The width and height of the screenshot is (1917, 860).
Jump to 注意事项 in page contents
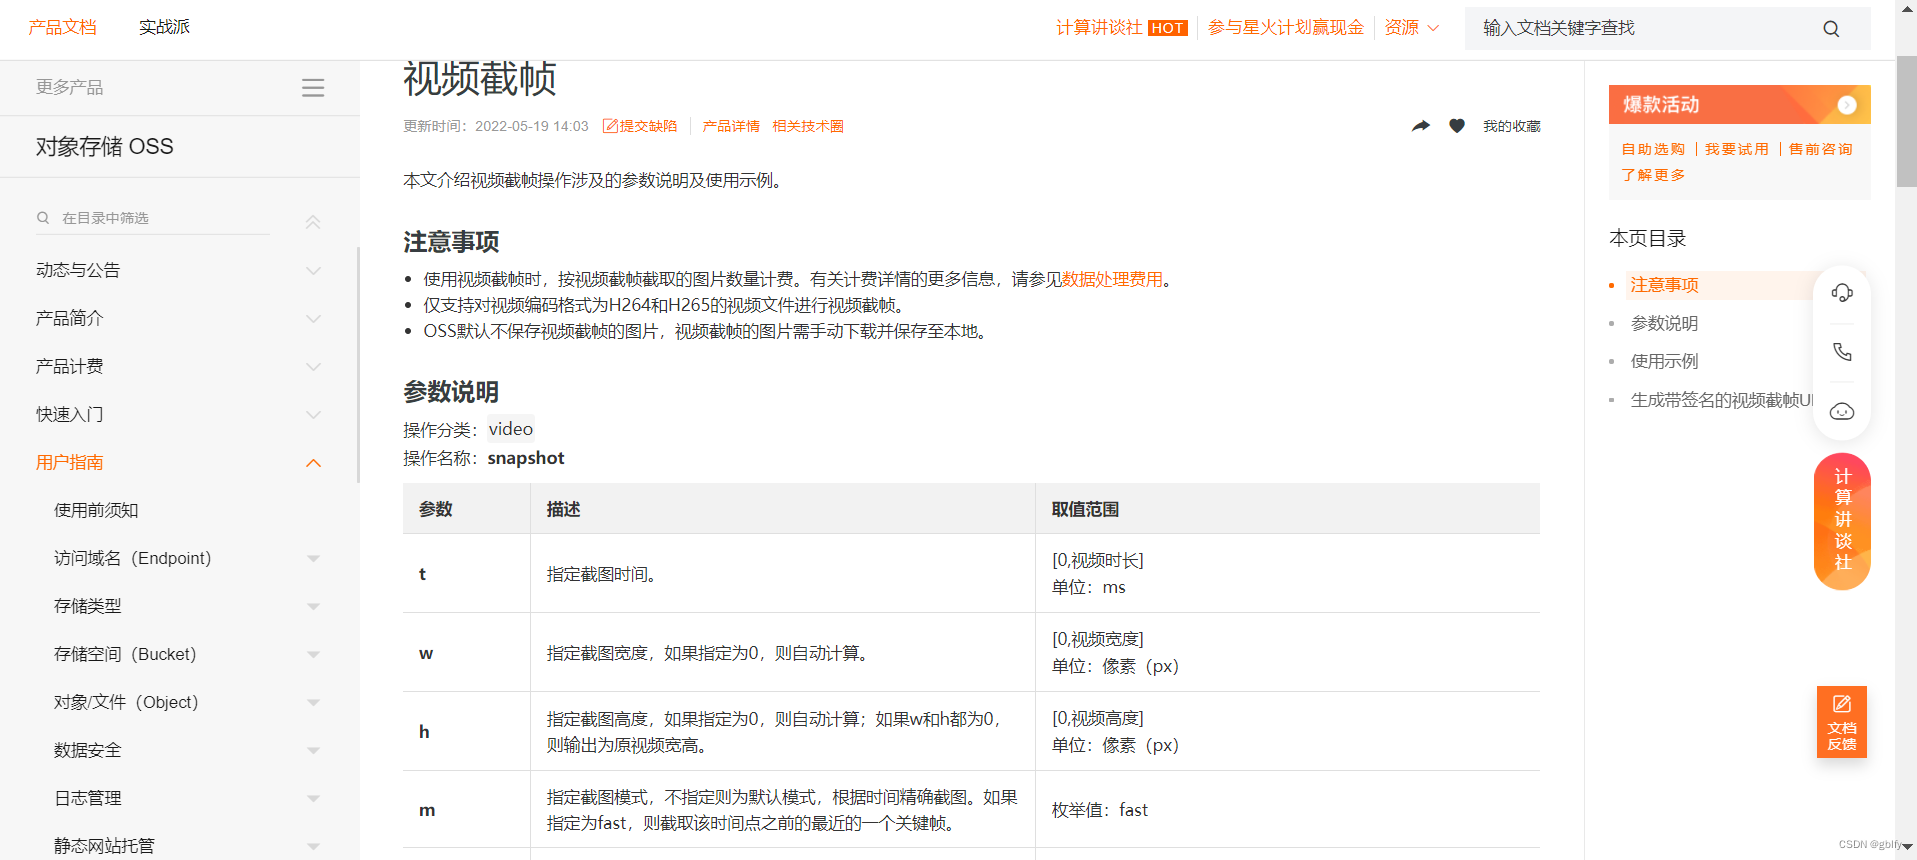(x=1664, y=285)
